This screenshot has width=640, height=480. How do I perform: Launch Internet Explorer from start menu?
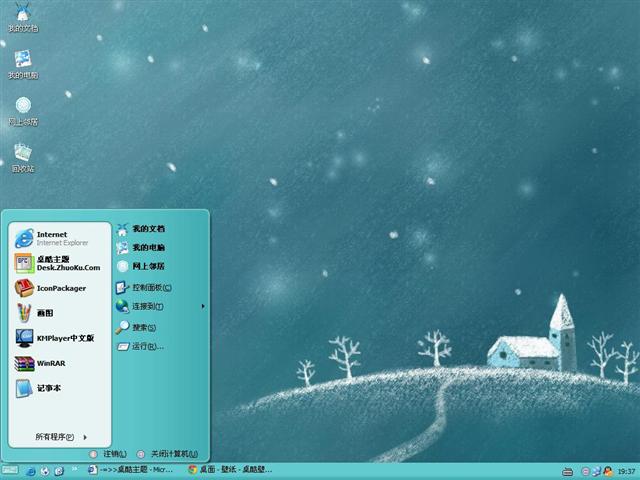[x=60, y=238]
